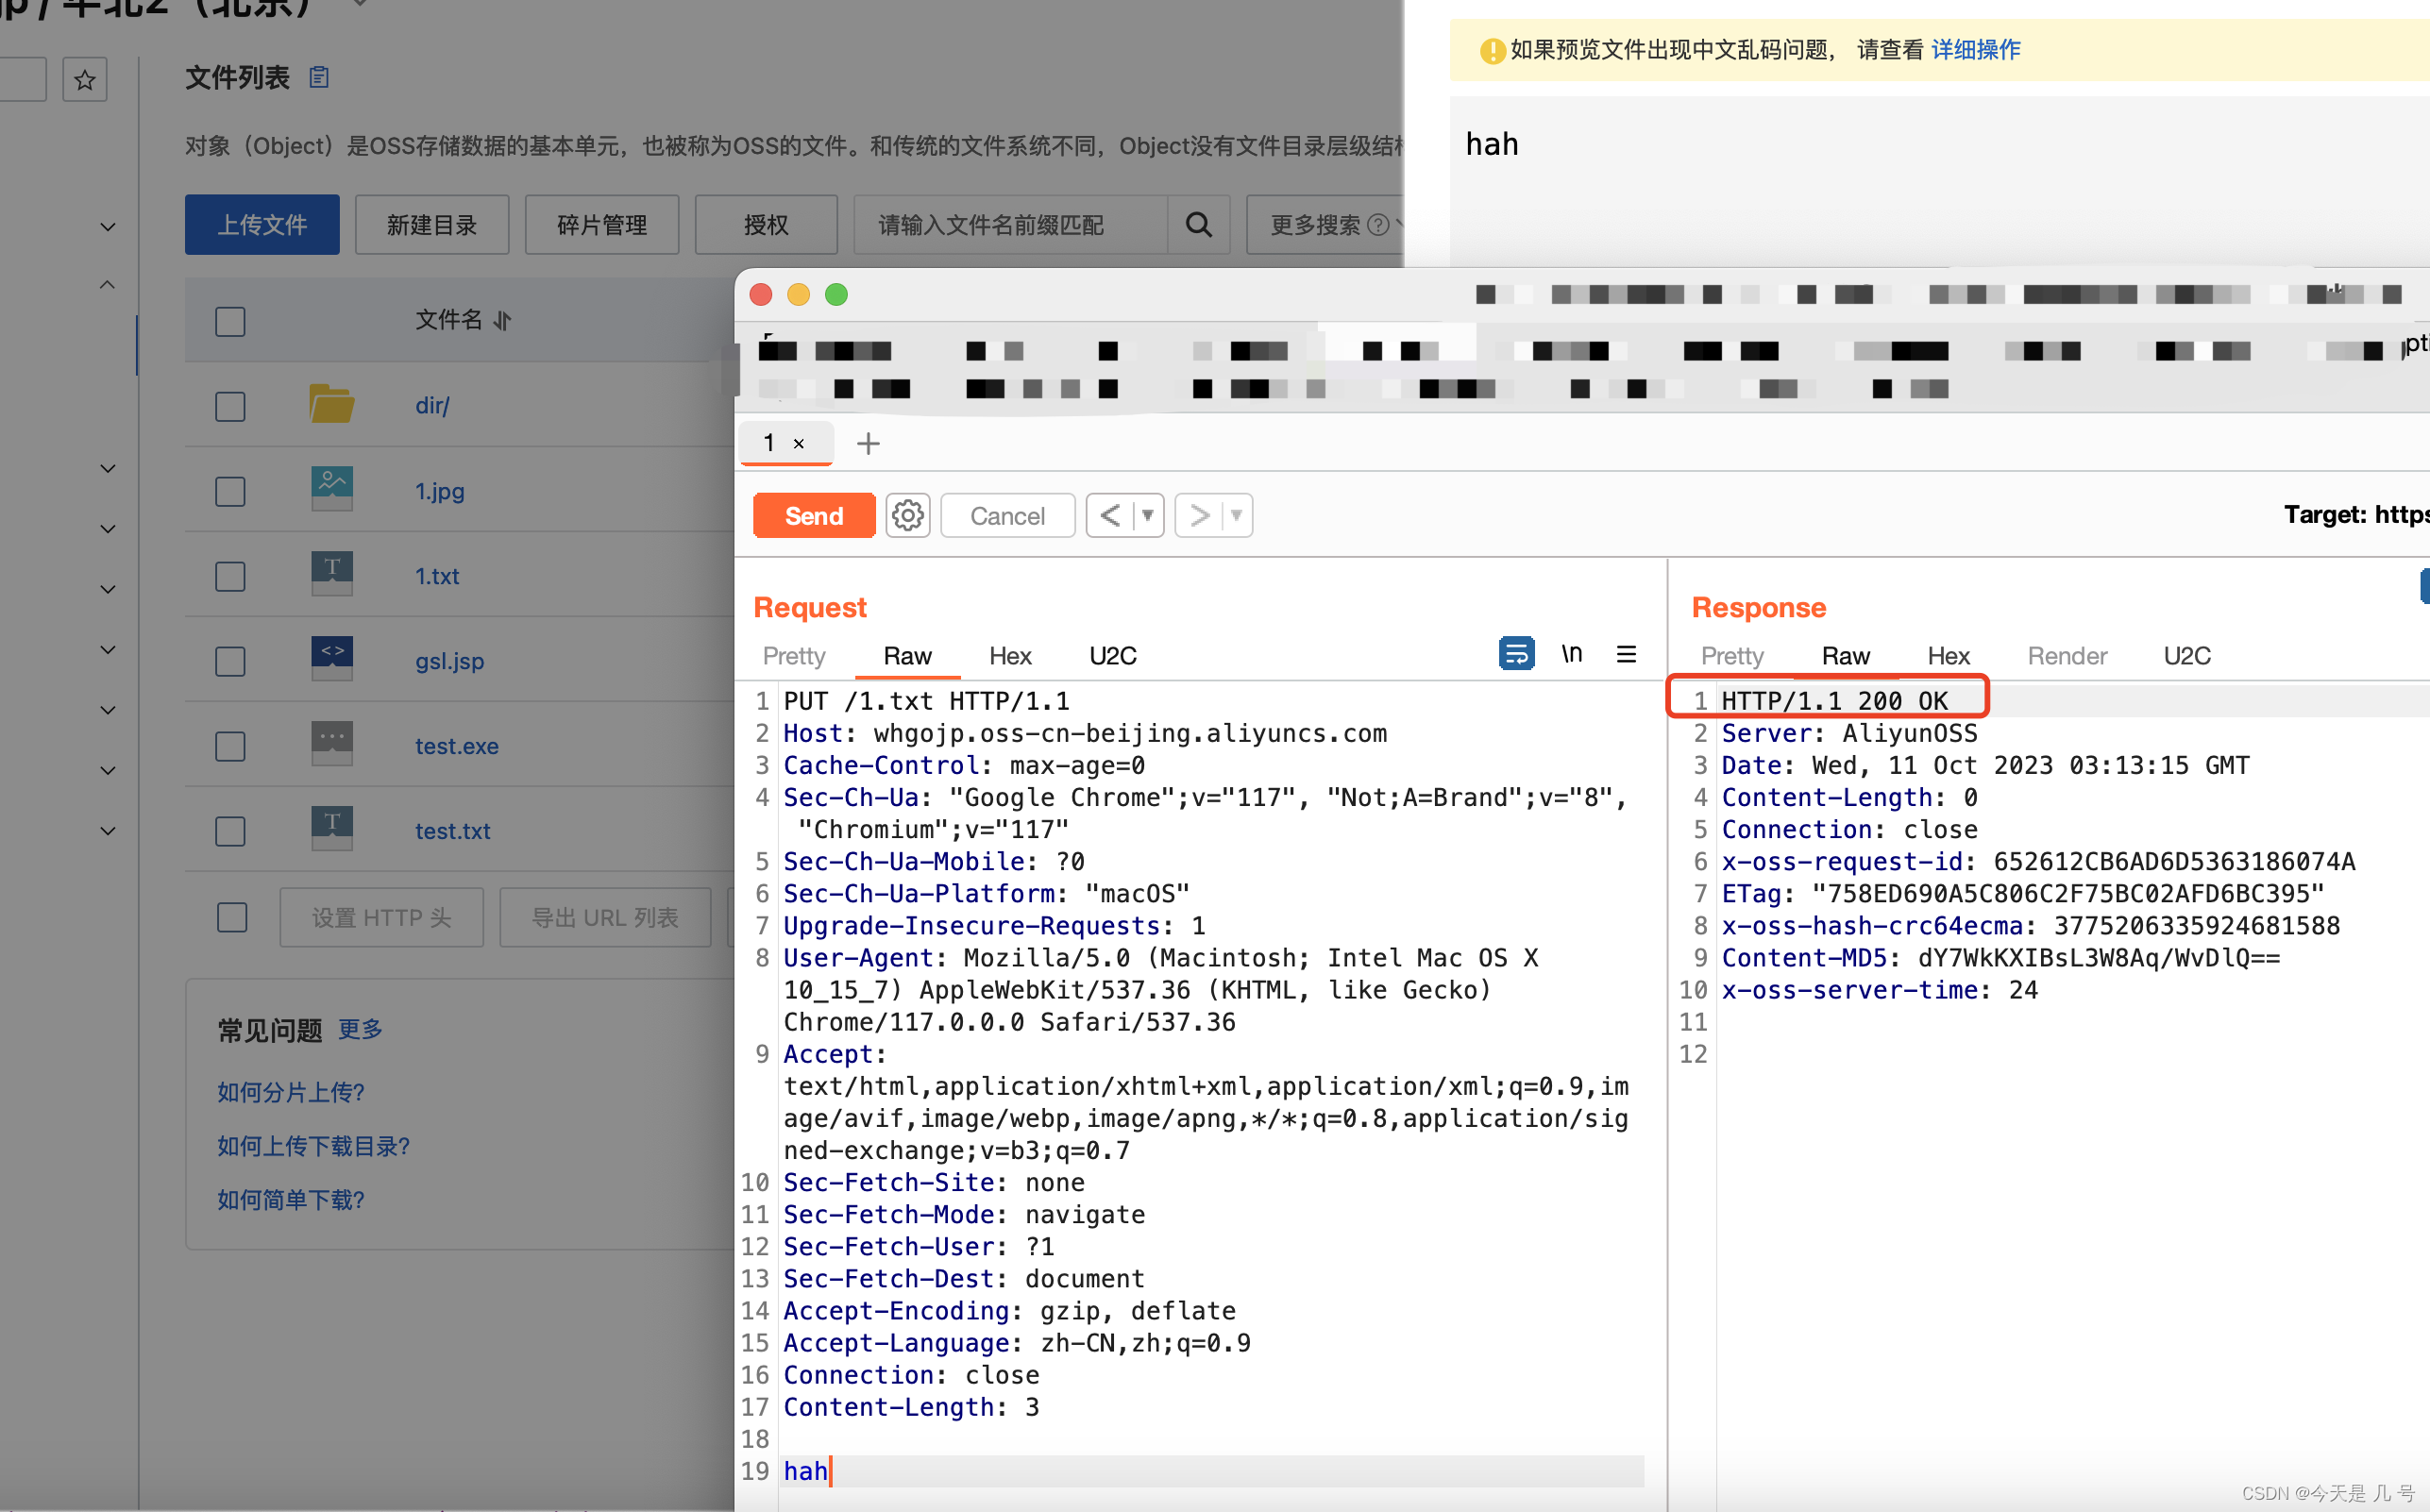Open the 如何分片上传? link

coord(291,1092)
